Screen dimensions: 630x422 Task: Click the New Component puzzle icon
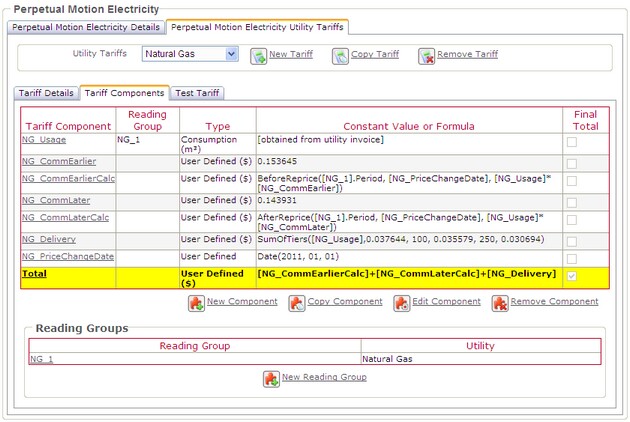coord(196,303)
